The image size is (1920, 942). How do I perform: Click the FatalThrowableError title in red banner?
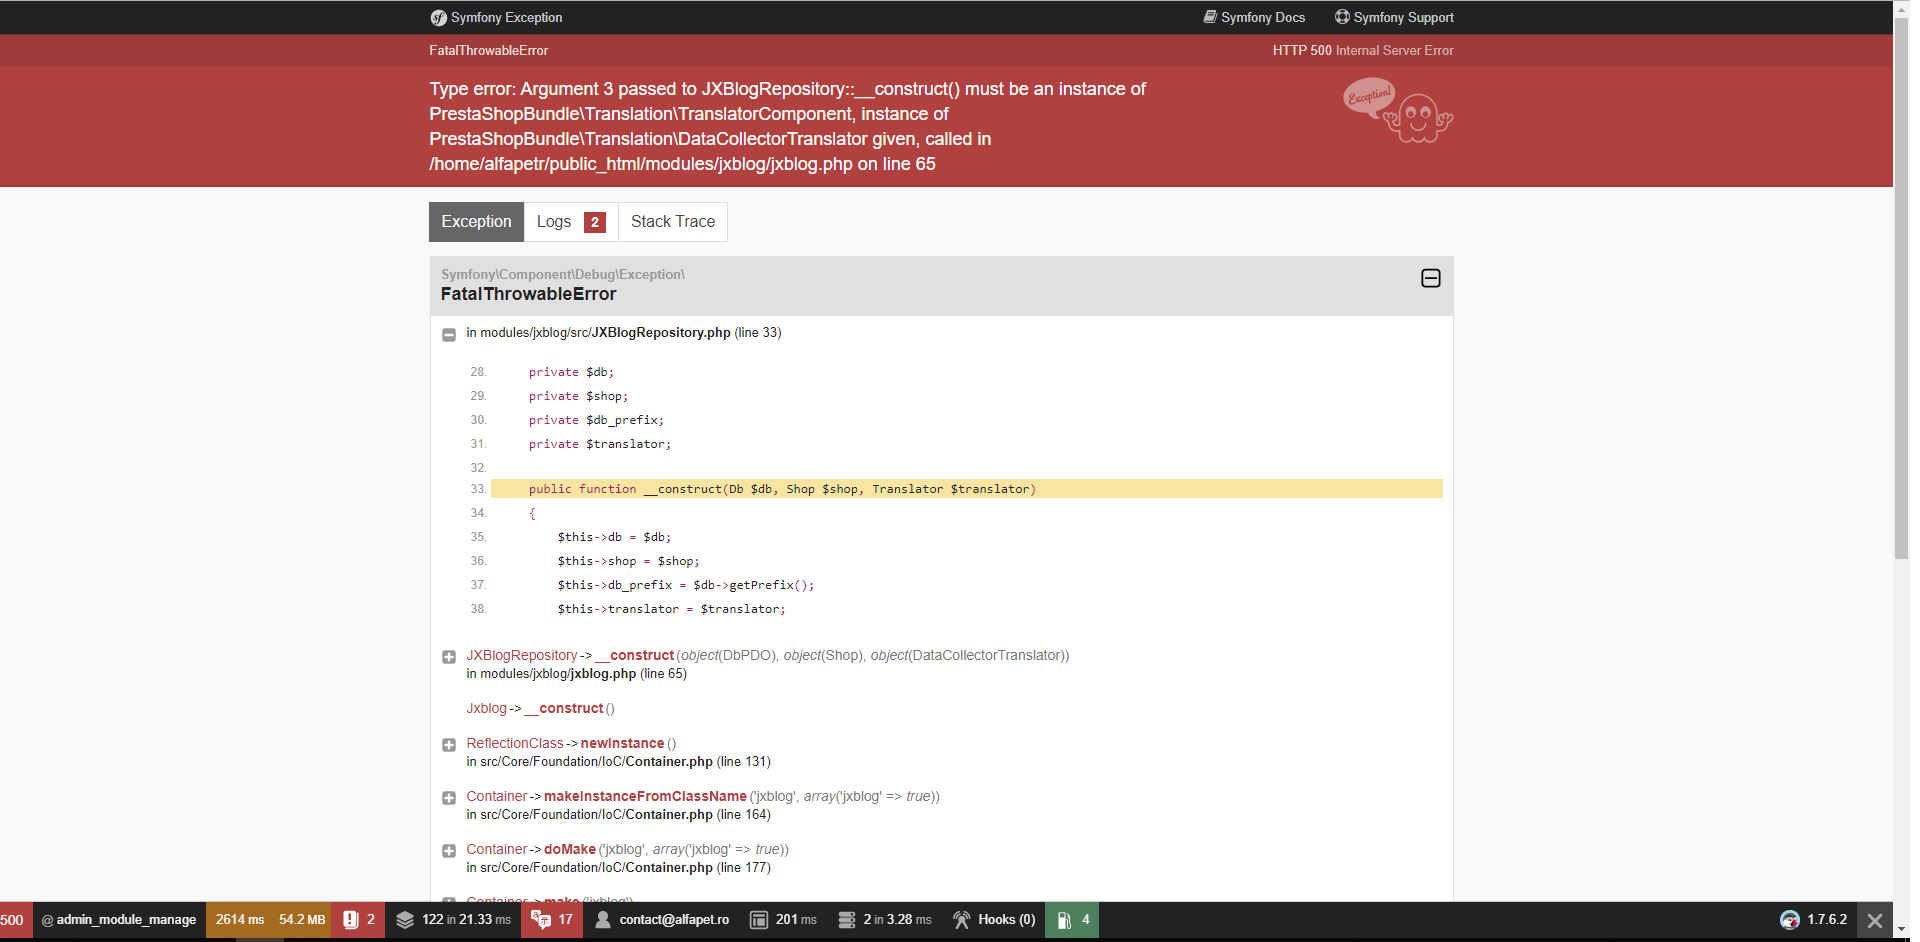pyautogui.click(x=489, y=50)
